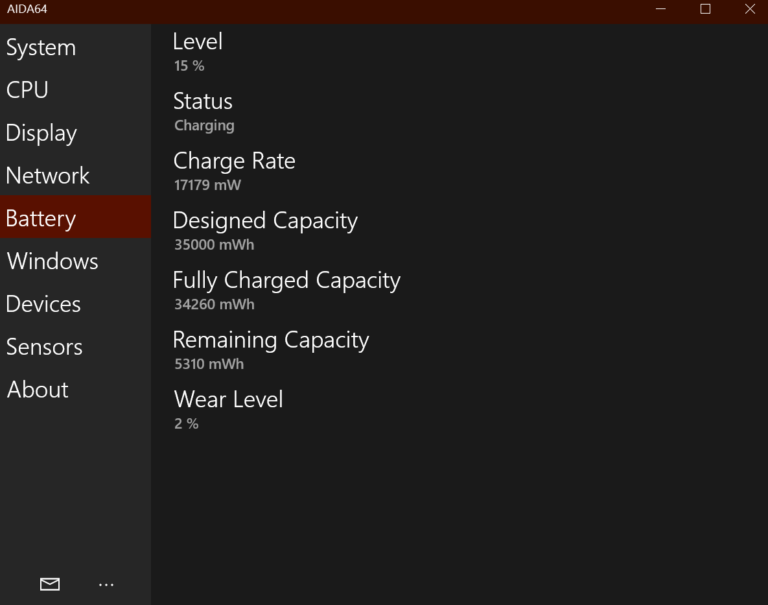This screenshot has width=768, height=605.
Task: Select the Wear Level heading
Action: [228, 399]
